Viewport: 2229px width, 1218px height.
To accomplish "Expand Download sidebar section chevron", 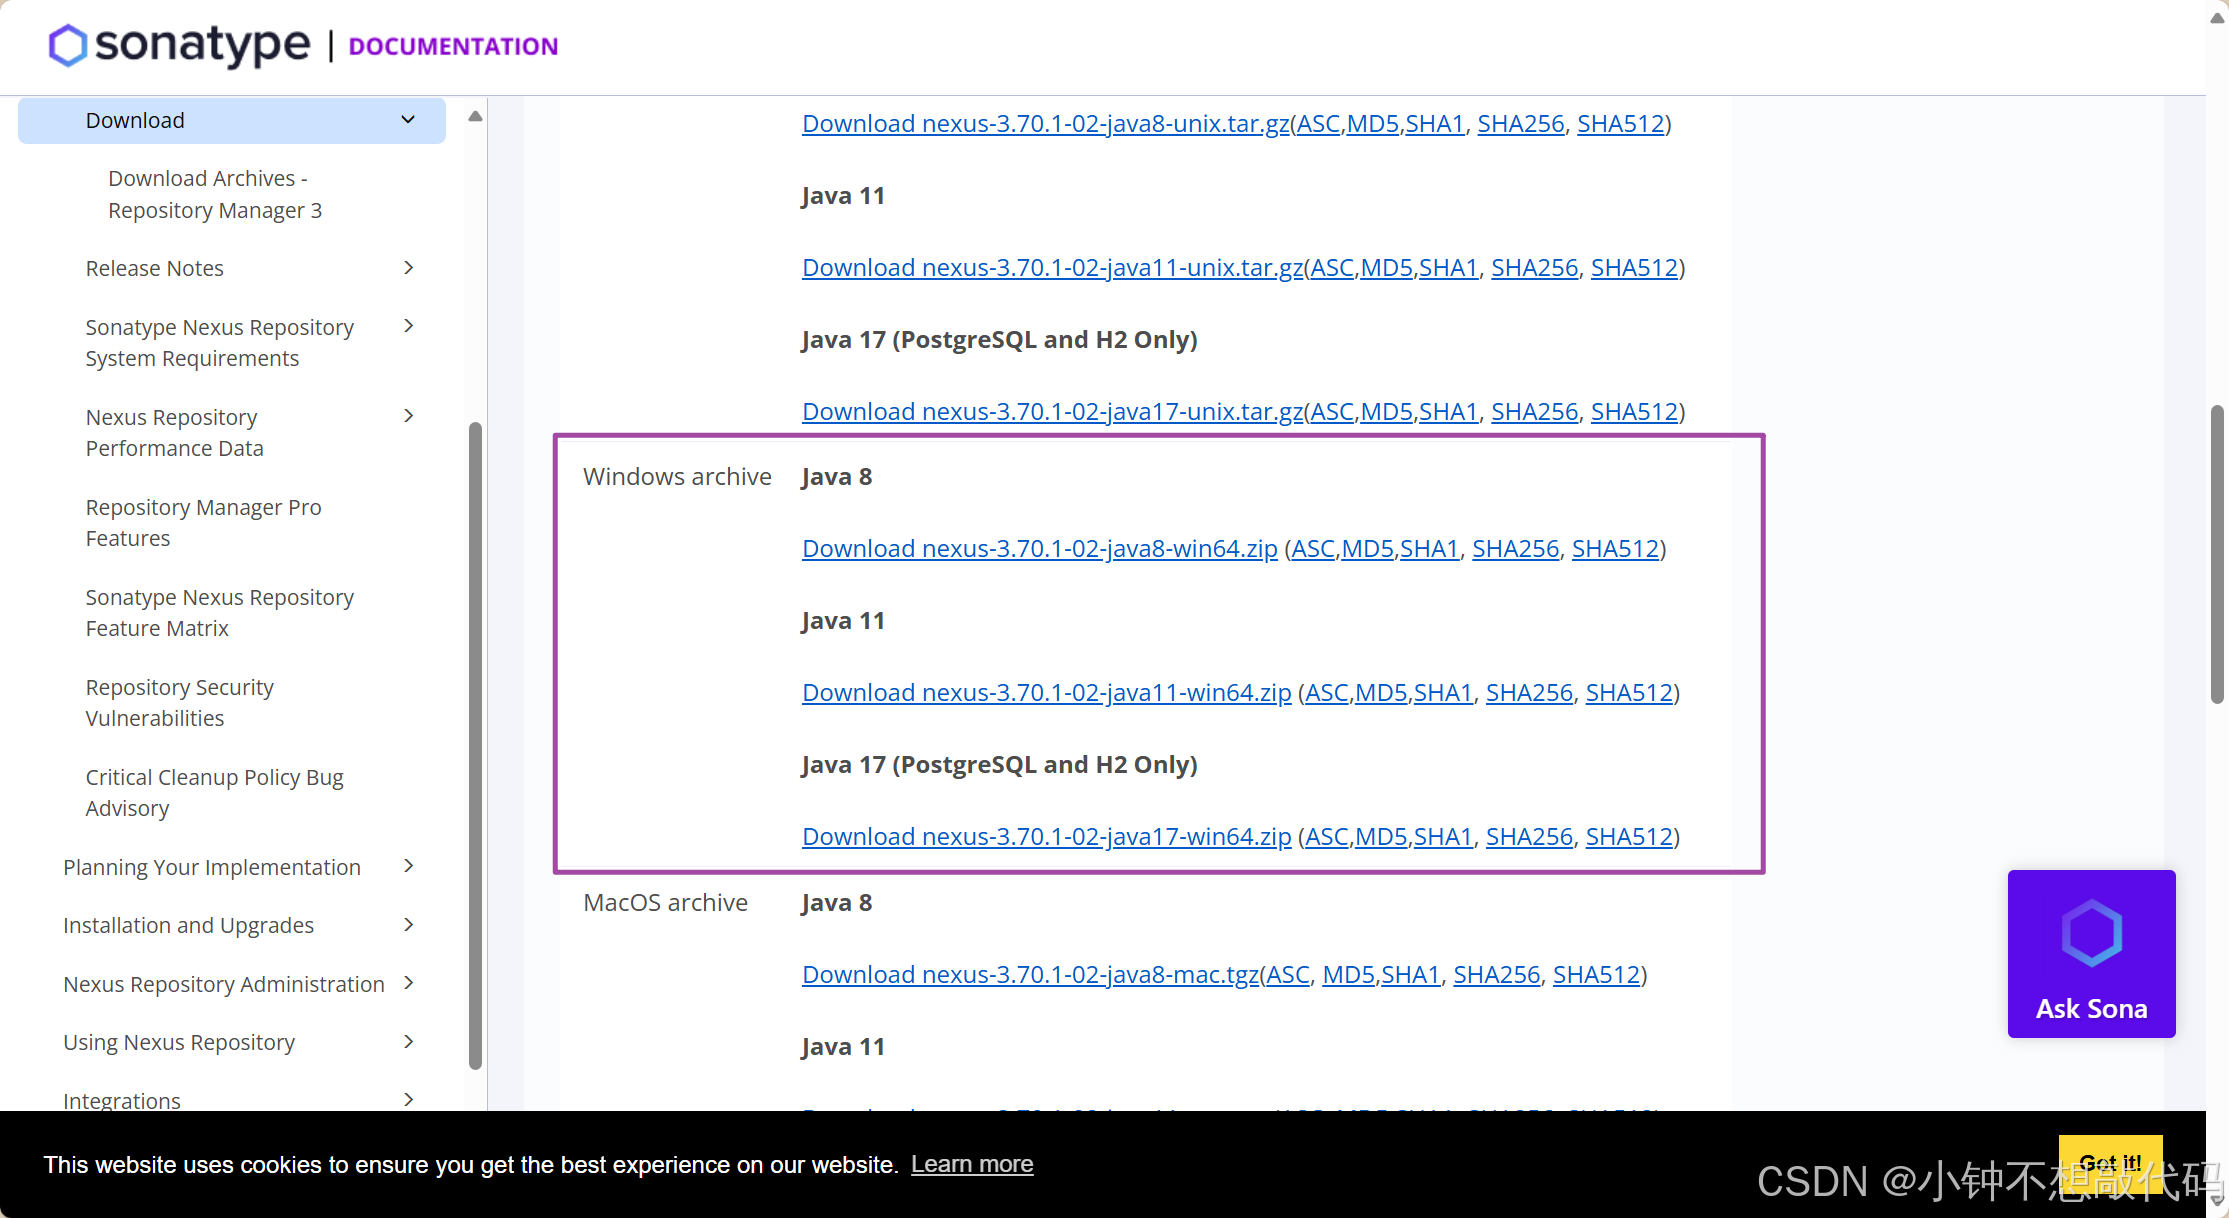I will [x=412, y=118].
